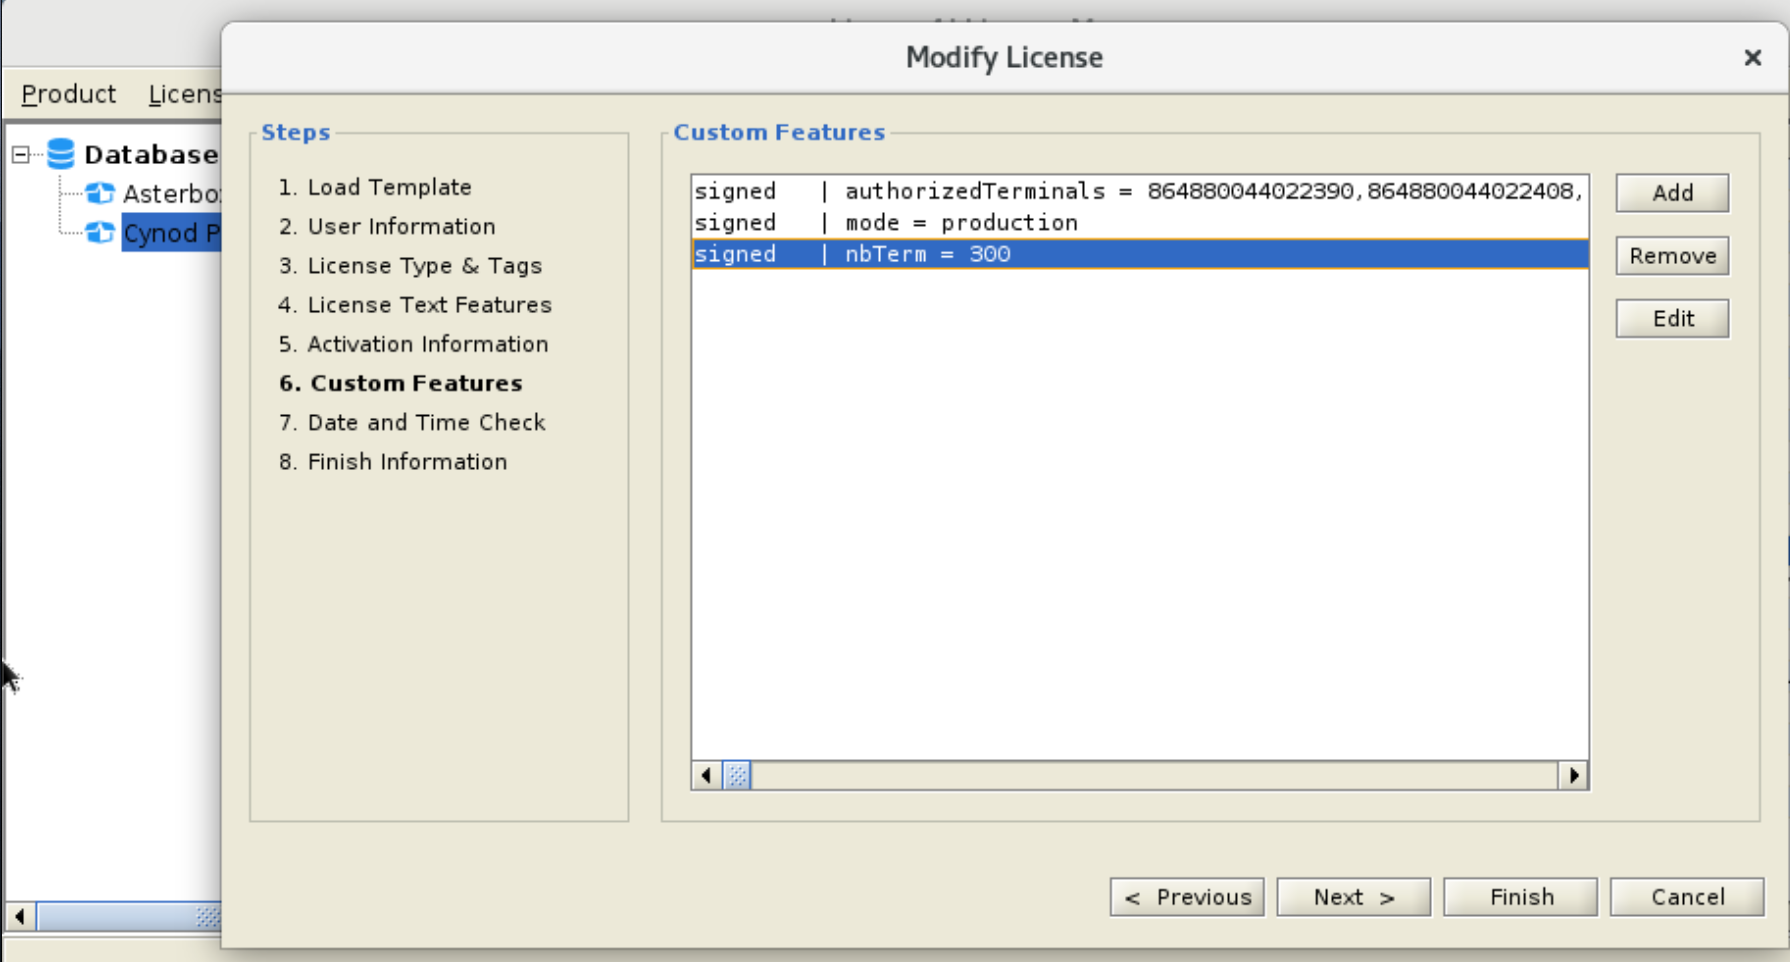This screenshot has width=1790, height=962.
Task: Open the Product menu
Action: [68, 94]
